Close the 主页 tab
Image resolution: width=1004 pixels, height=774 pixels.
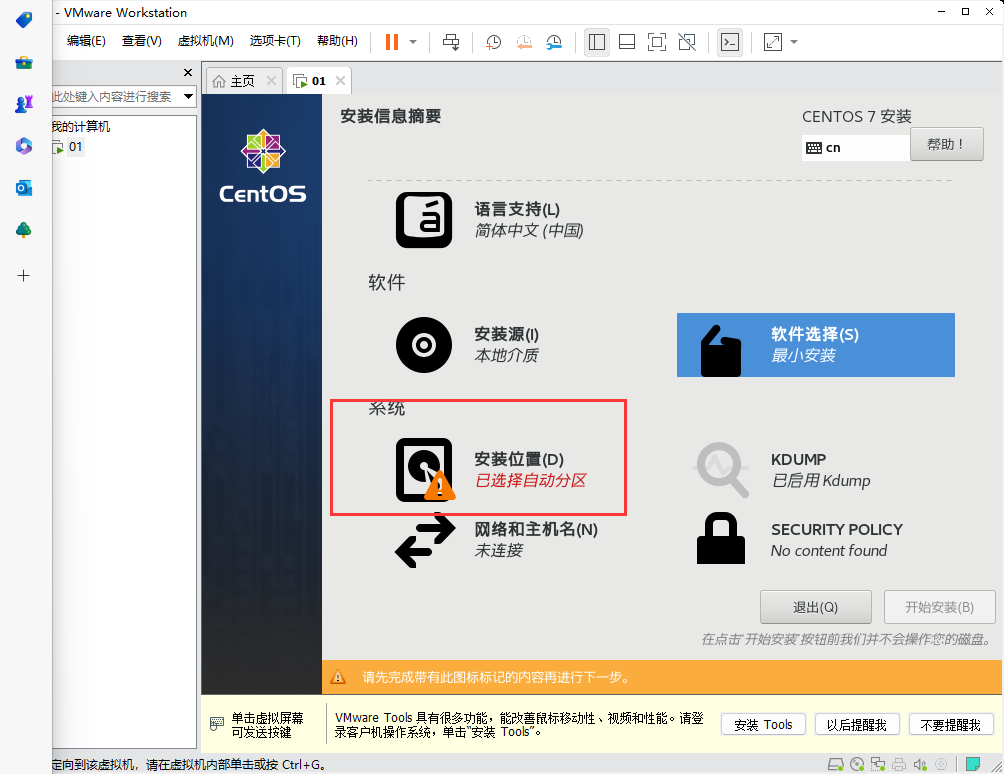(271, 81)
